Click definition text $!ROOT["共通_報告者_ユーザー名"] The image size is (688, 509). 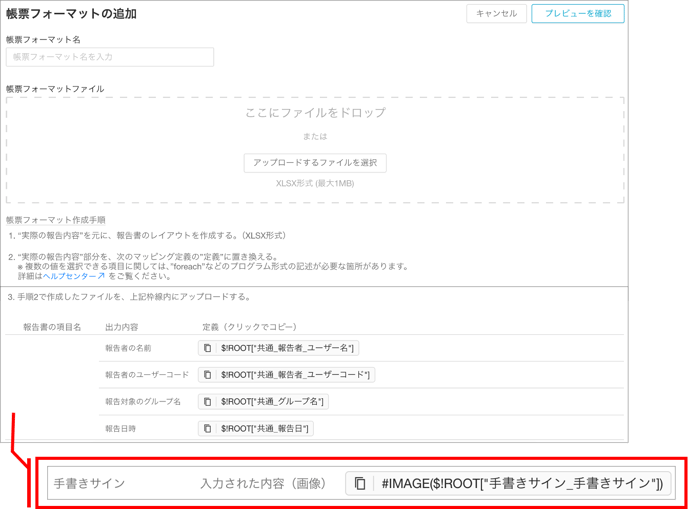(x=287, y=348)
